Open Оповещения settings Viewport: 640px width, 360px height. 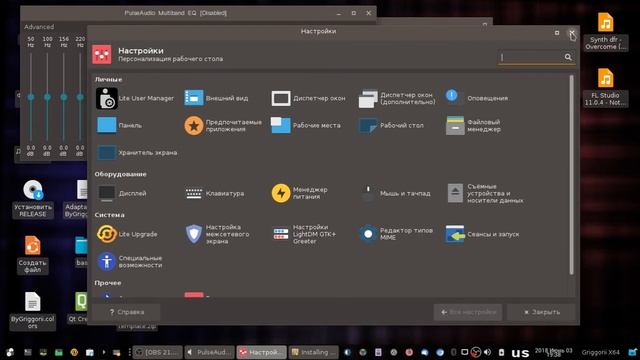point(477,98)
